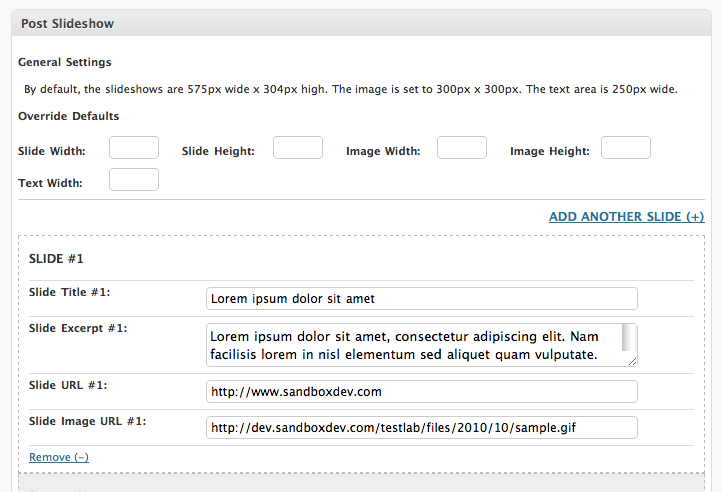
Task: Click the General Settings heading
Action: tap(65, 62)
